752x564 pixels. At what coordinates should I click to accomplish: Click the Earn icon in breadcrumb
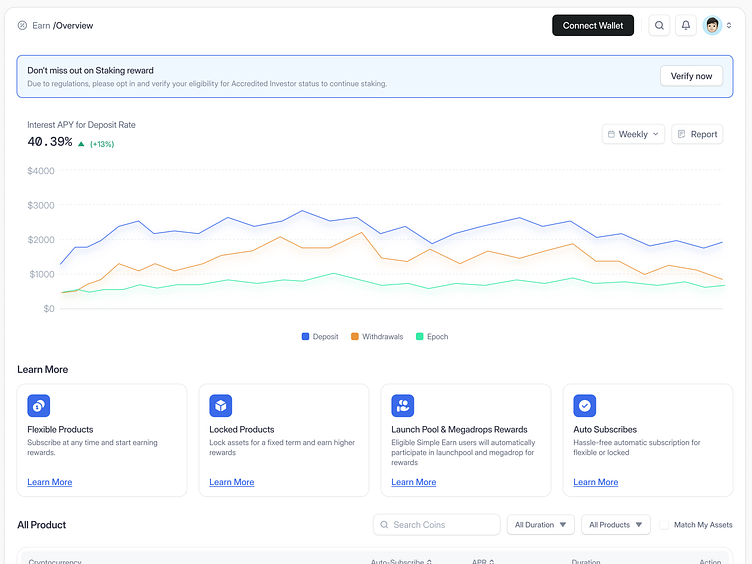[x=23, y=26]
